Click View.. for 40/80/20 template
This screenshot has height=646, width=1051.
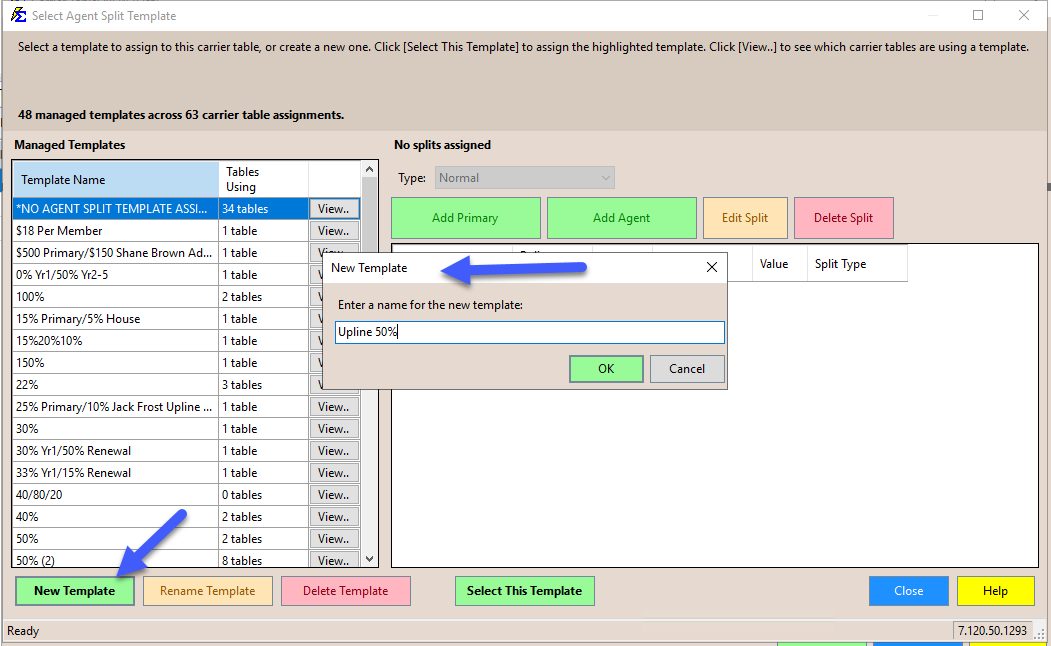click(x=334, y=495)
